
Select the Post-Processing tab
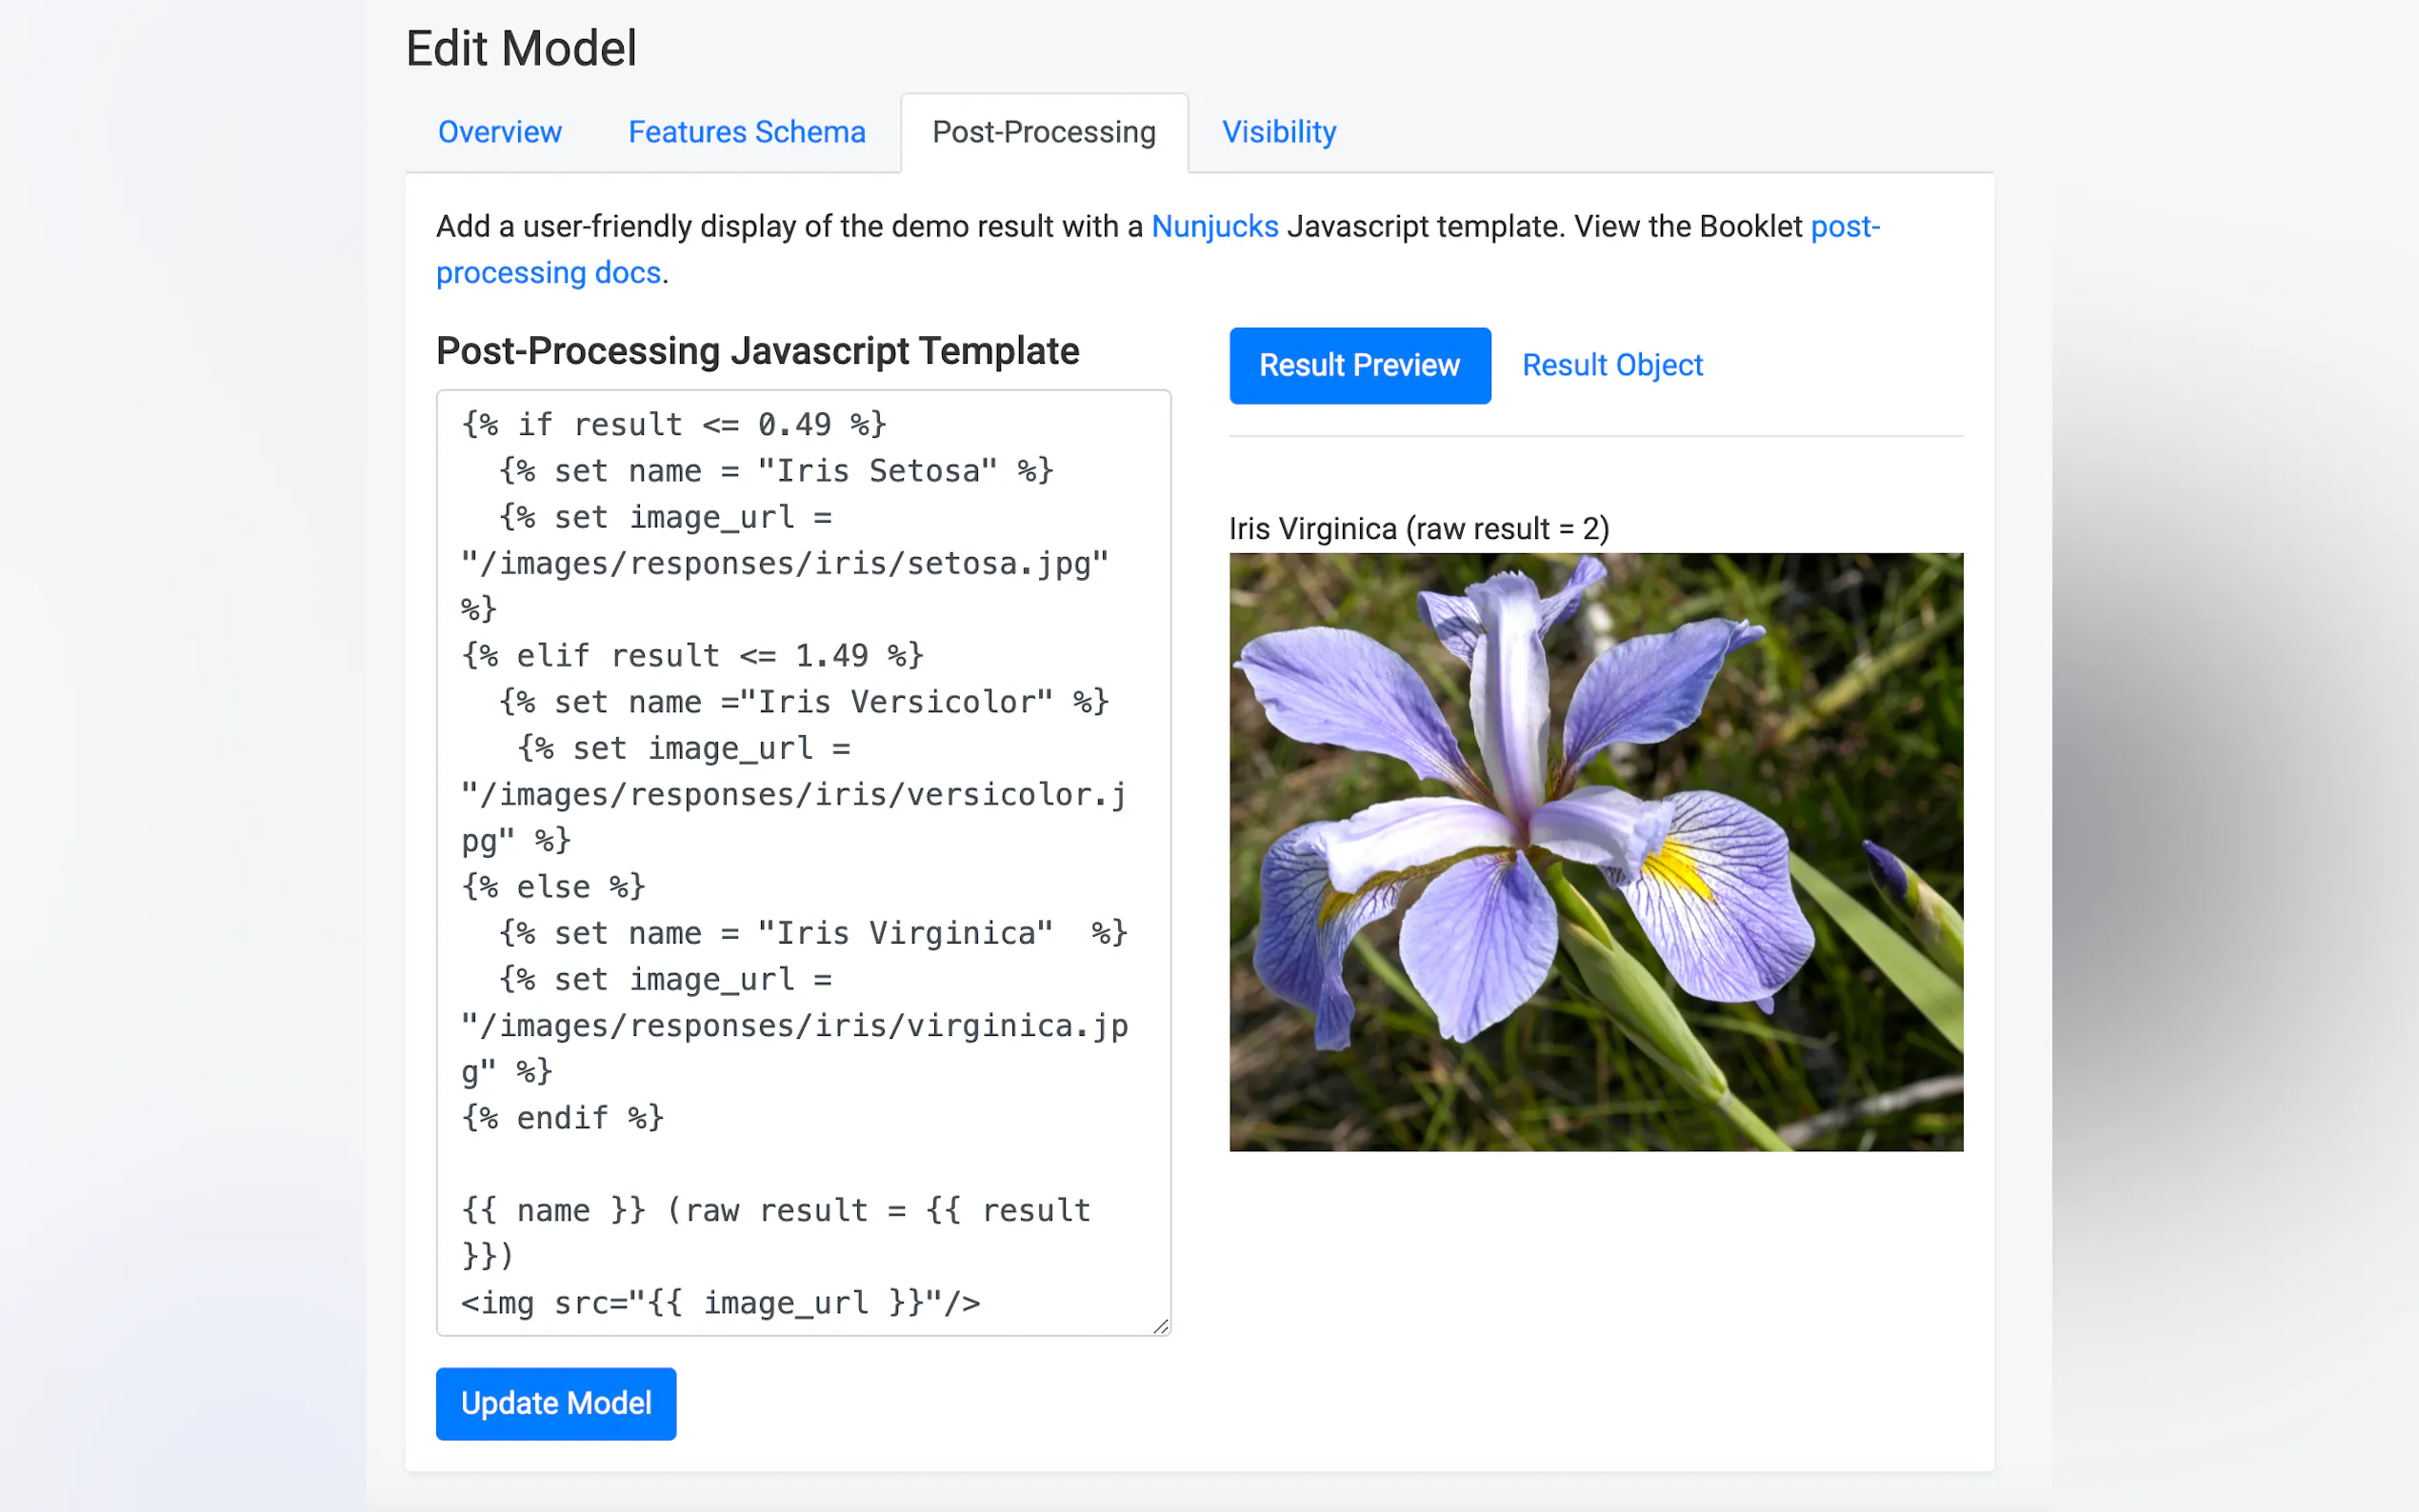[x=1043, y=132]
